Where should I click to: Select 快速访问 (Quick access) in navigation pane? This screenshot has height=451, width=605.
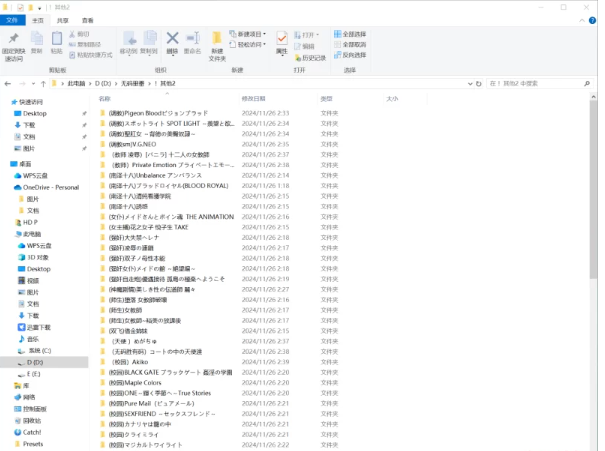[27, 102]
